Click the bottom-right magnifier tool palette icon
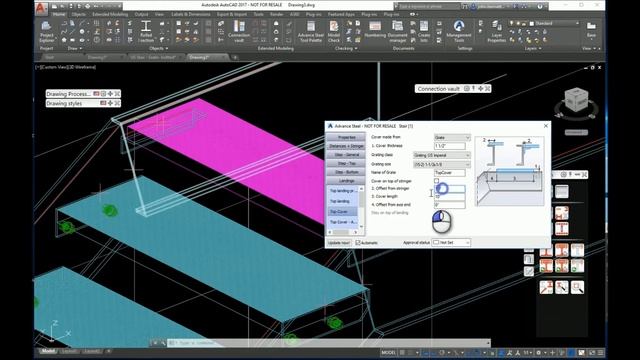 click(577, 287)
